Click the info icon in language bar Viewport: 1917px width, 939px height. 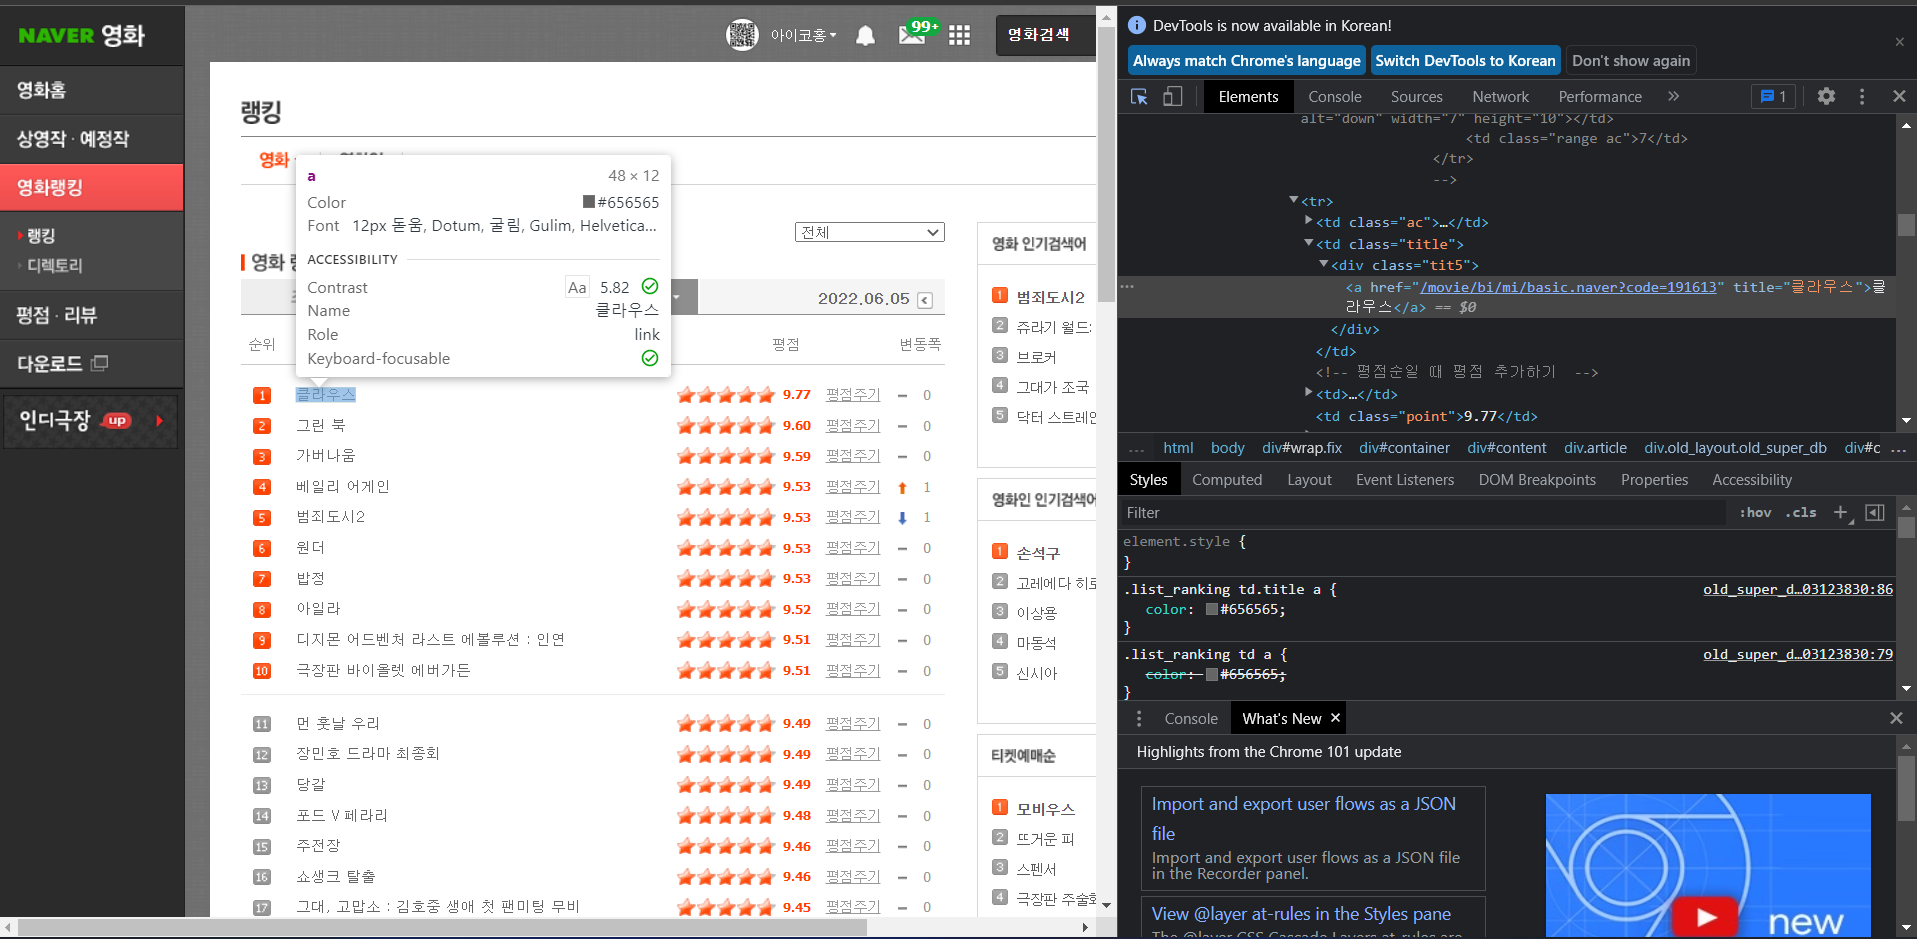click(x=1137, y=26)
